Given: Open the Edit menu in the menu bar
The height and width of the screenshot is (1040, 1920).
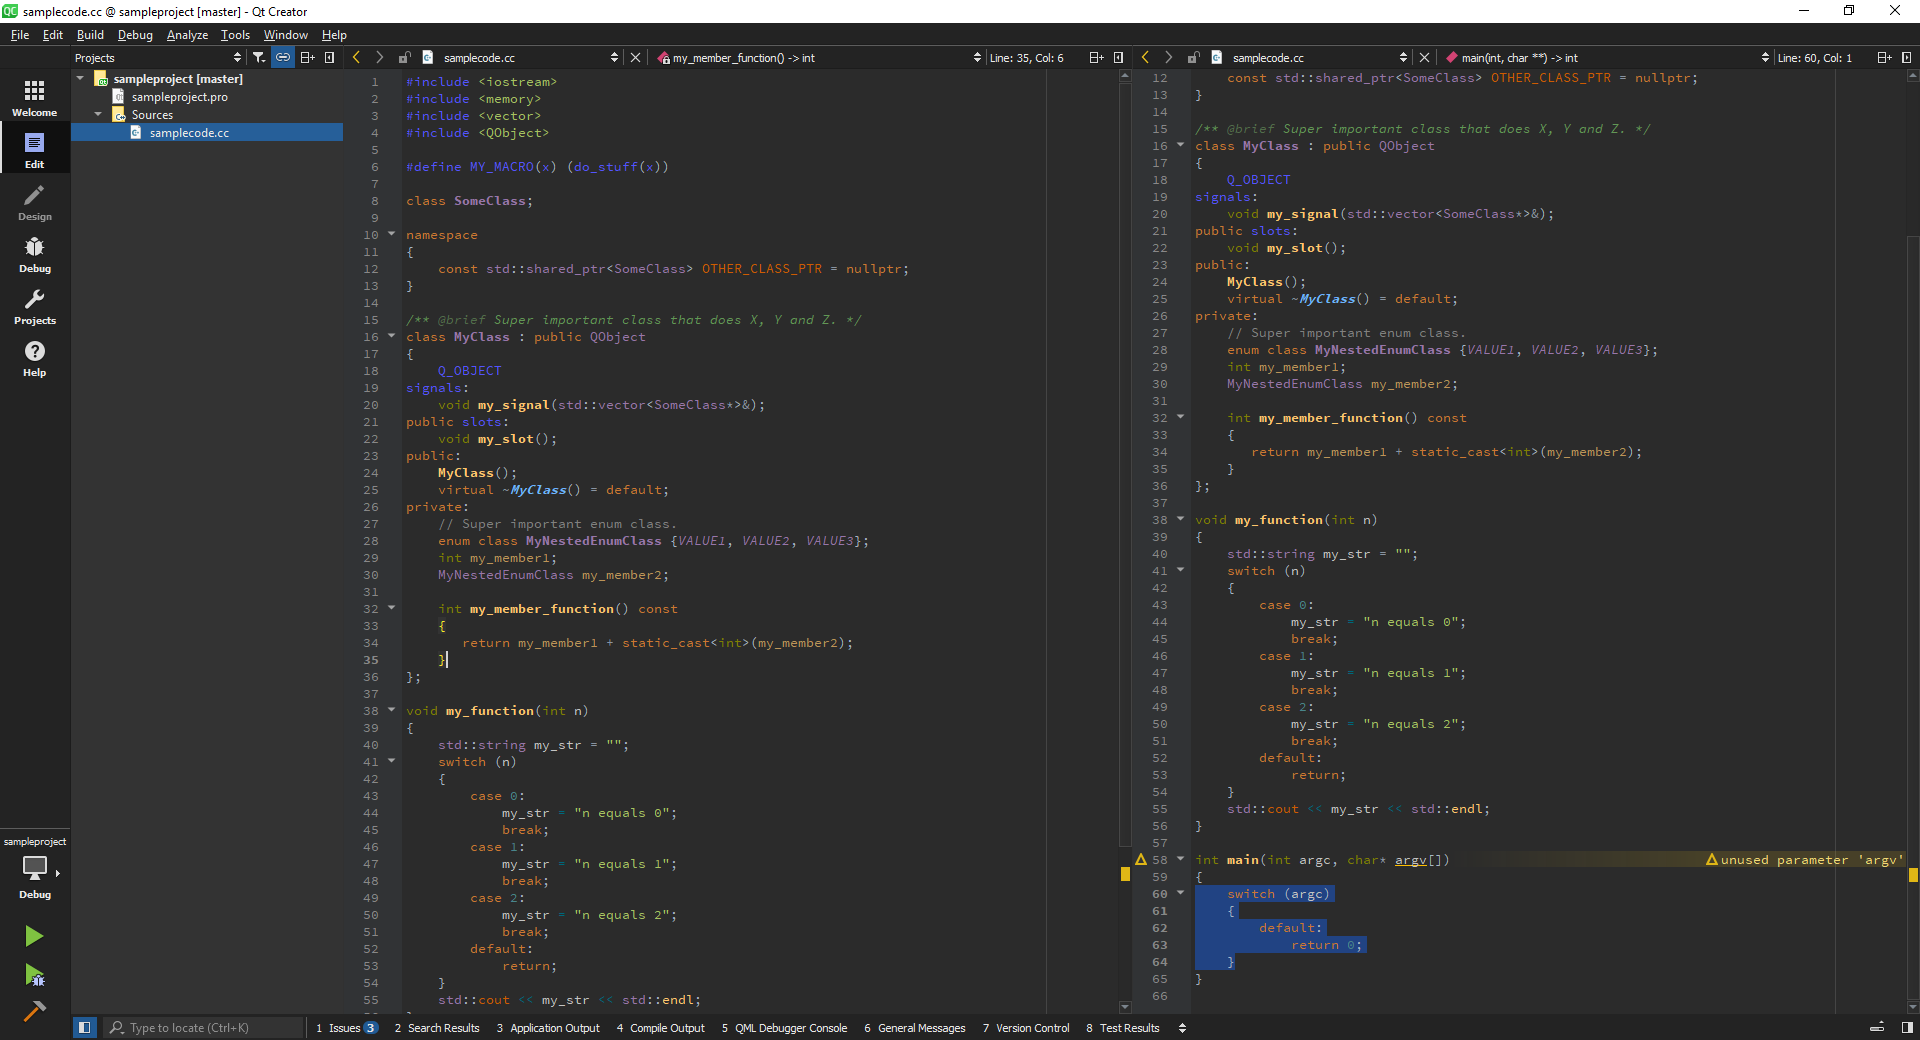Looking at the screenshot, I should pyautogui.click(x=53, y=35).
